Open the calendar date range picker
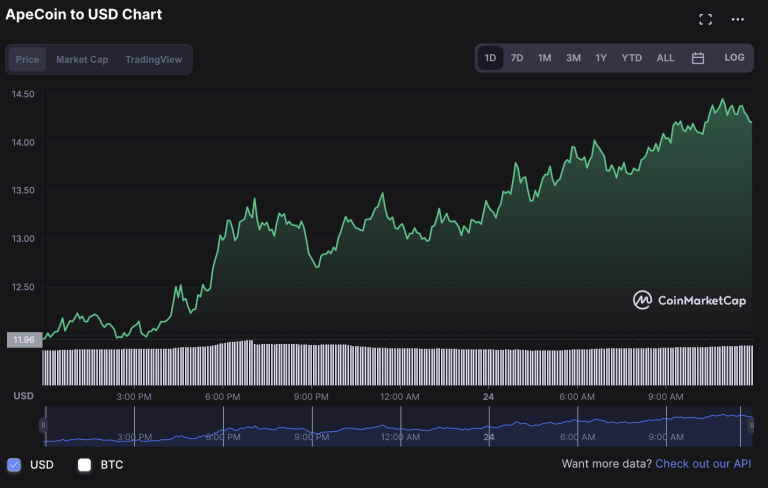Screen dimensions: 768x488 click(x=698, y=58)
